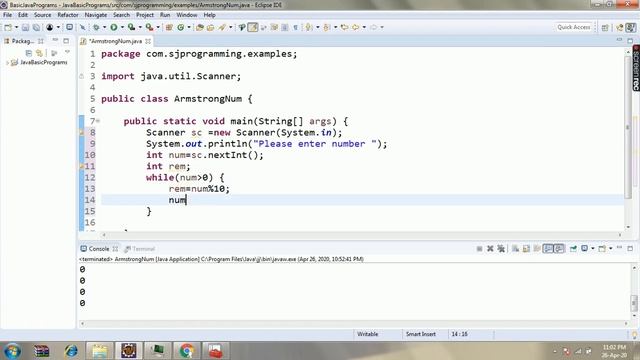Click line 14 with text num in editor
The height and width of the screenshot is (360, 640).
362,200
